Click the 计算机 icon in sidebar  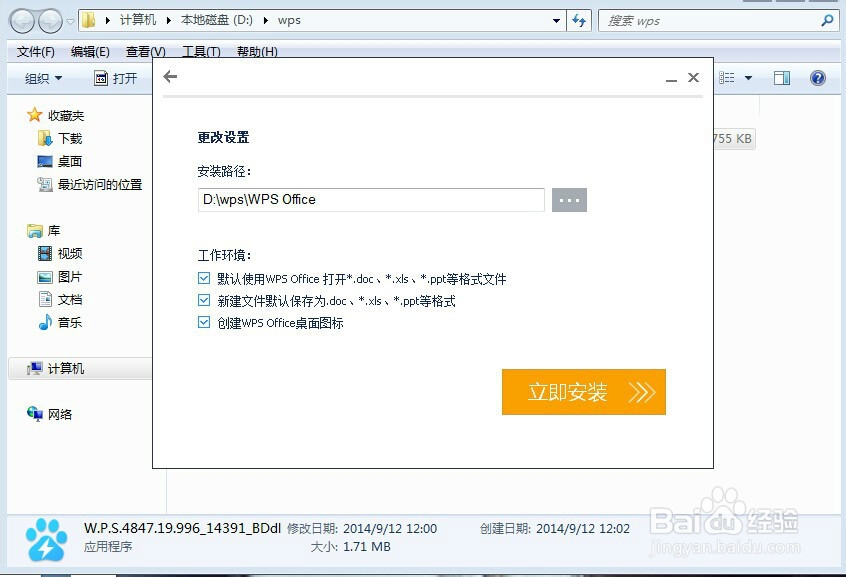coord(35,369)
